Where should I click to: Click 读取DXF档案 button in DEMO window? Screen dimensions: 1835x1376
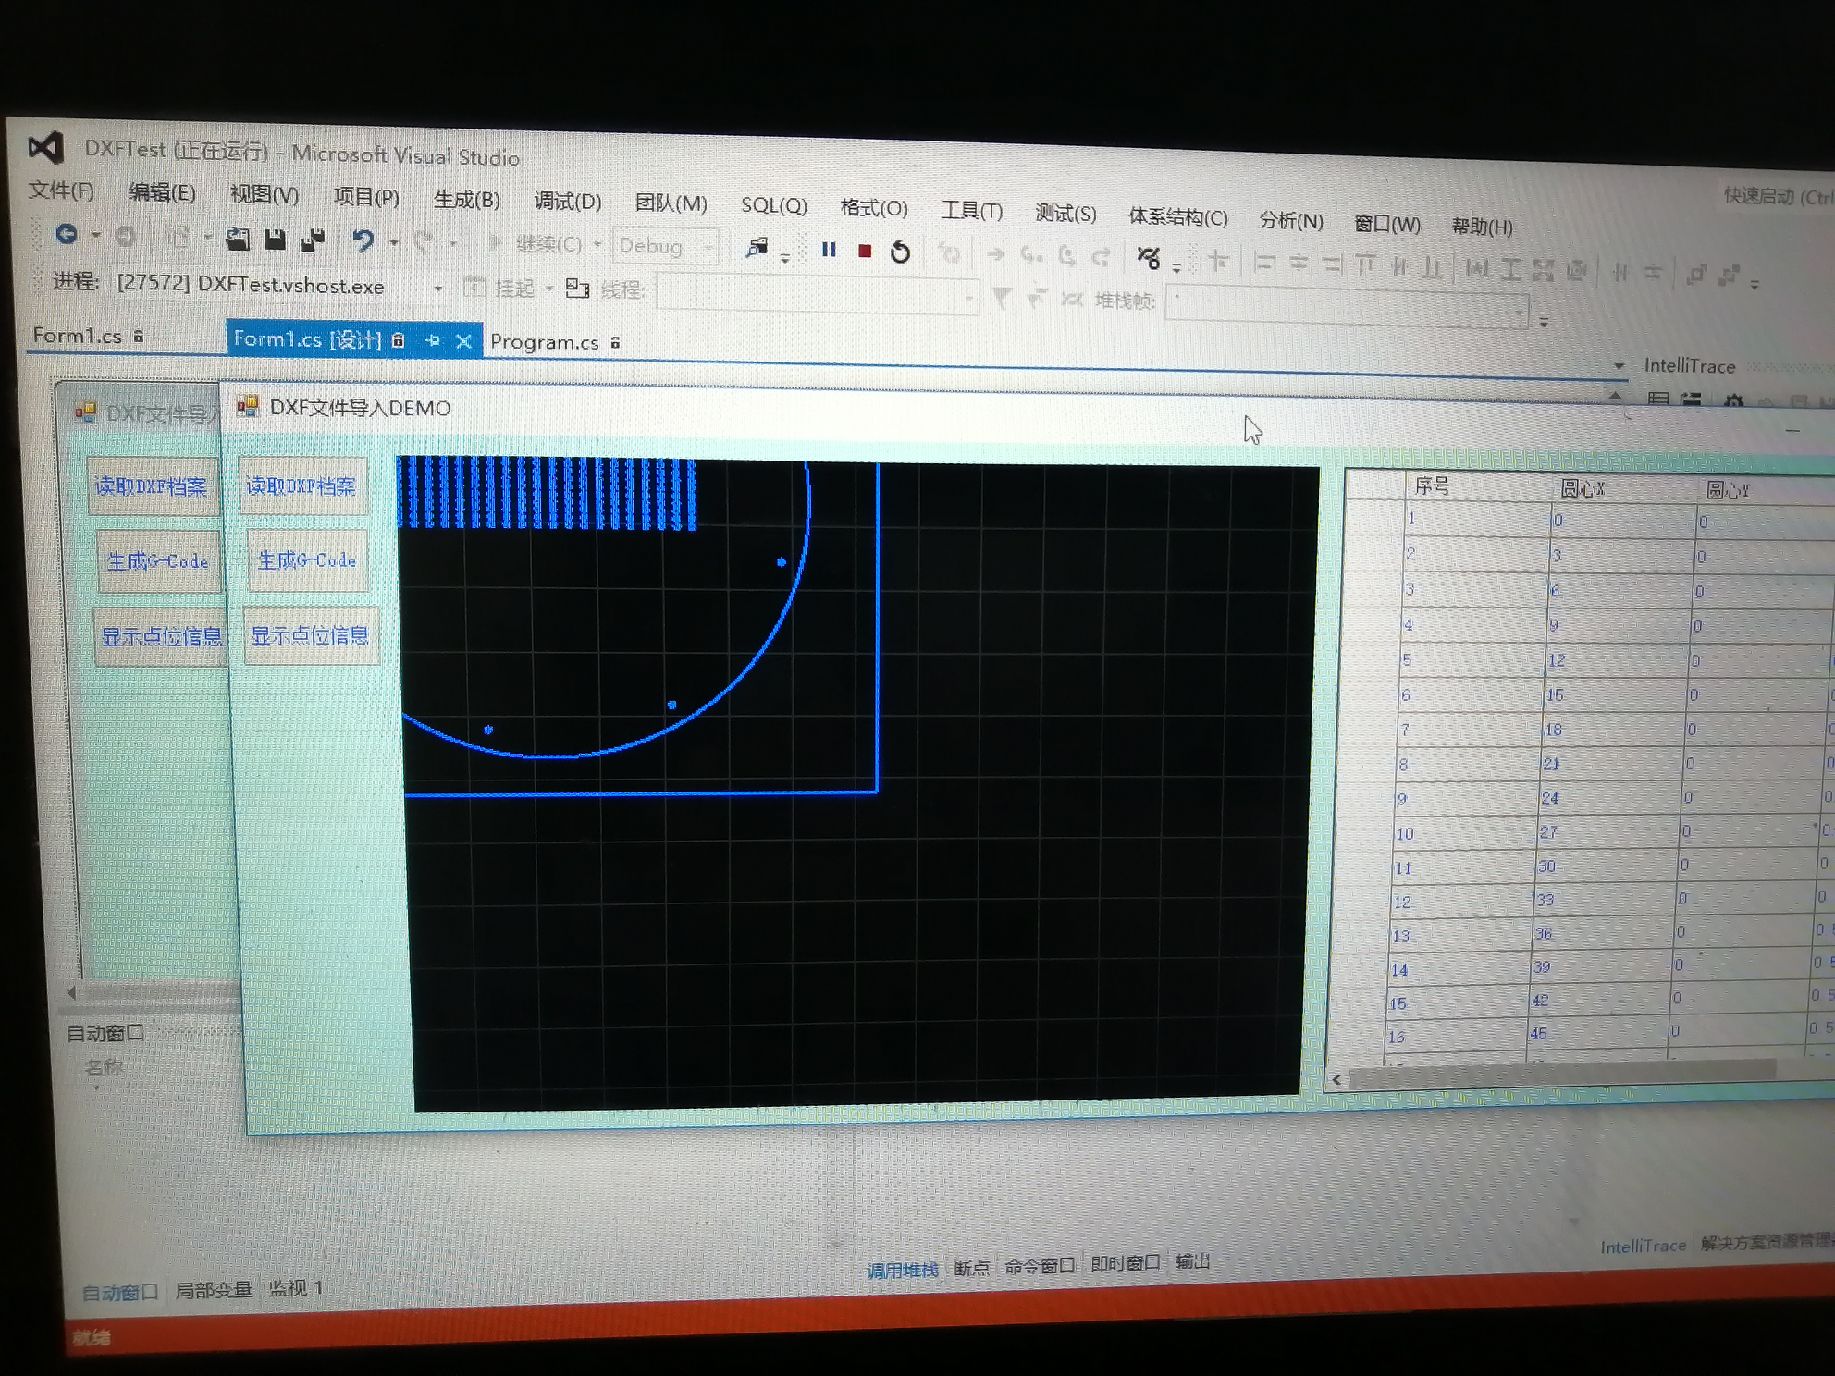[x=301, y=486]
